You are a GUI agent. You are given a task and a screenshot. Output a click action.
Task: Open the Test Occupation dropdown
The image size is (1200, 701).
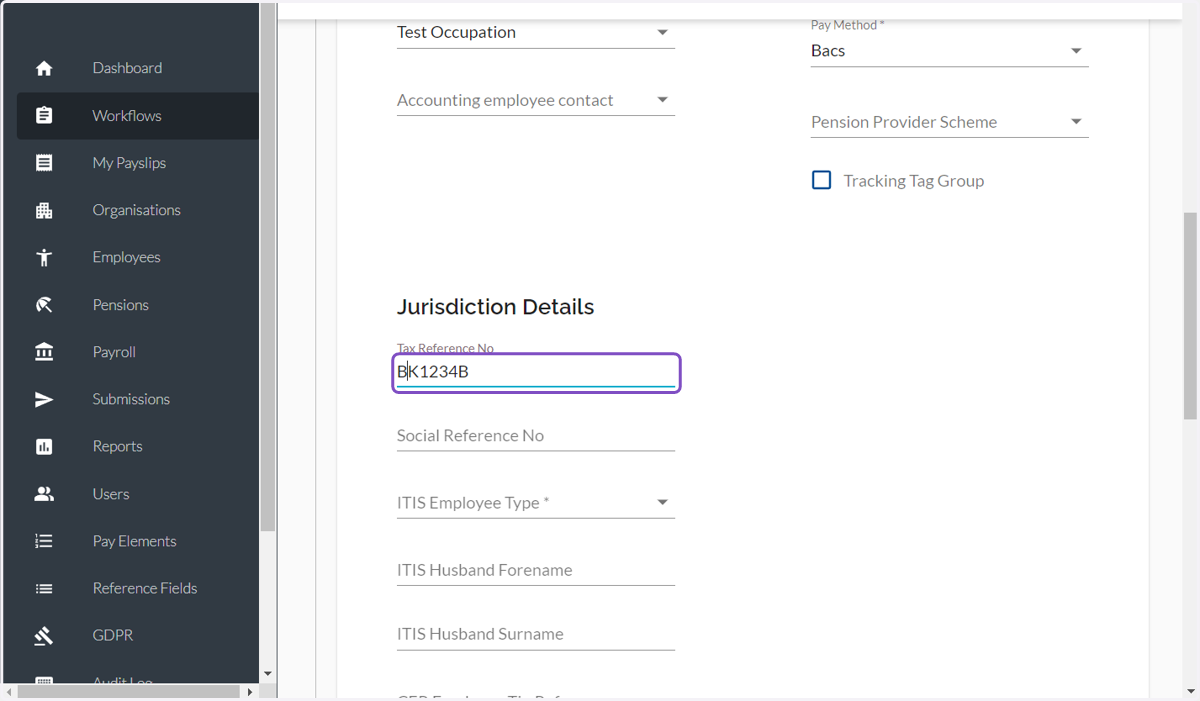click(536, 32)
